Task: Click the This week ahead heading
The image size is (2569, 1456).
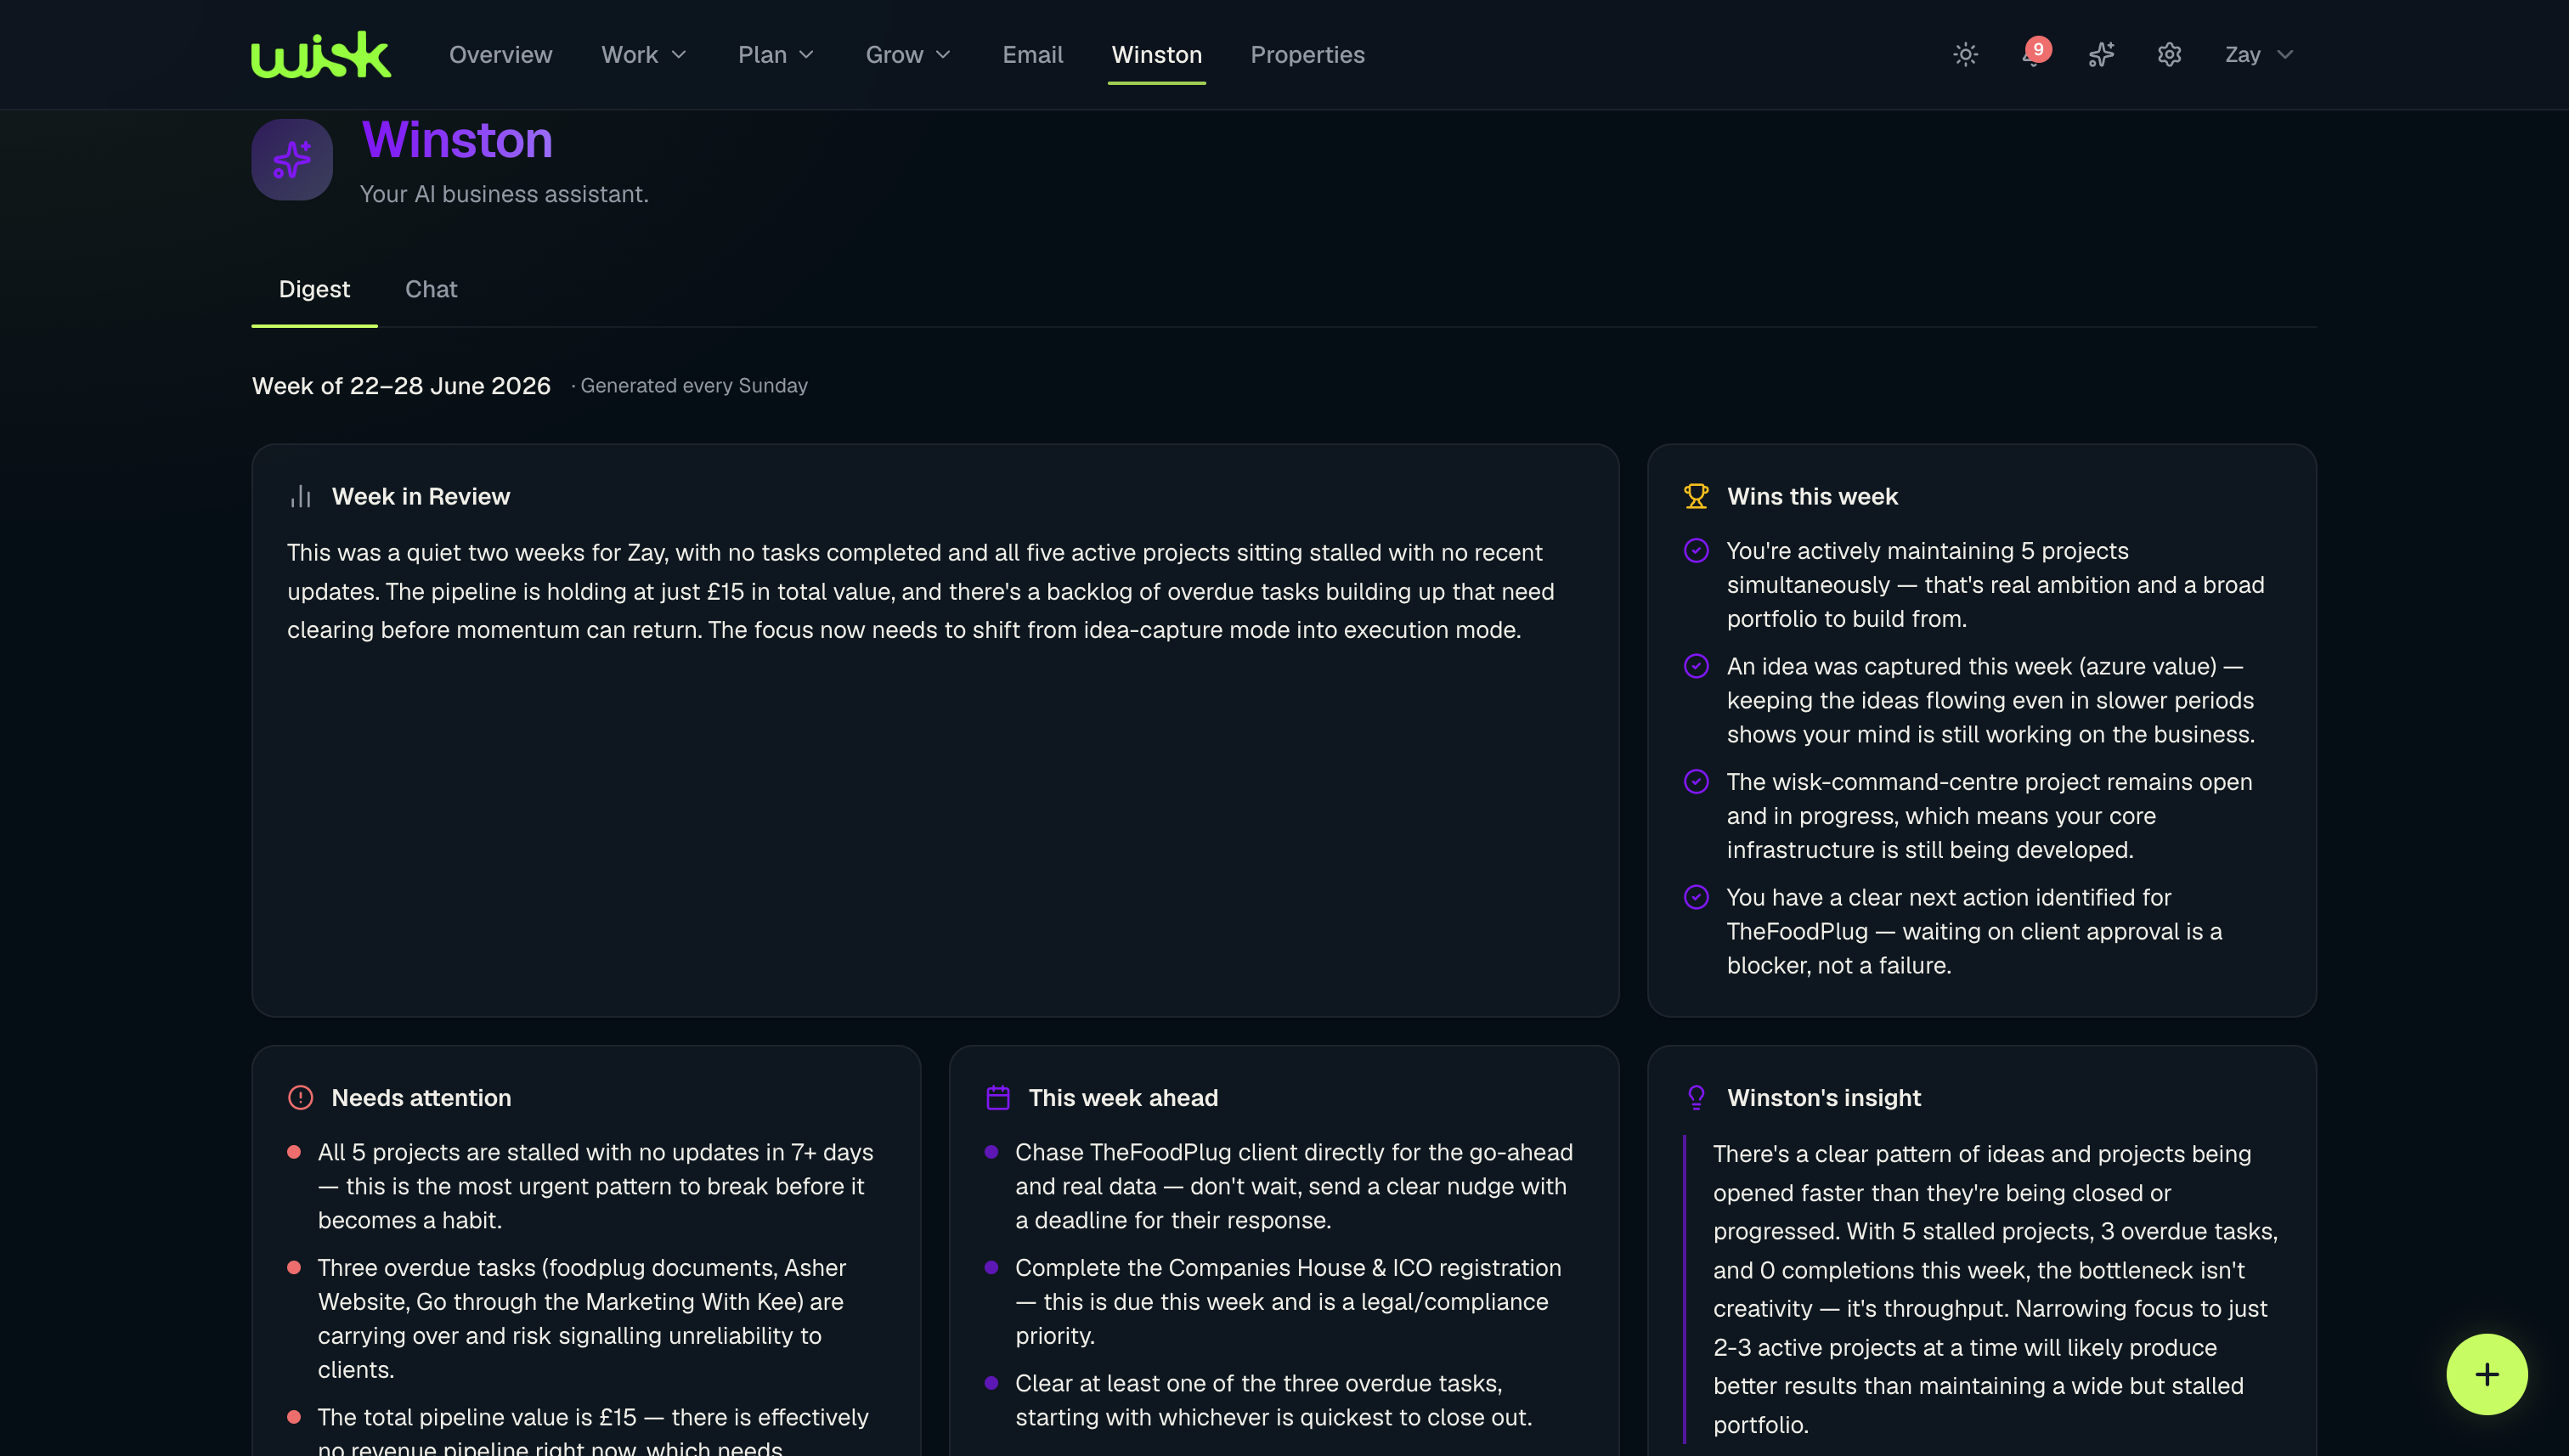Action: click(1123, 1097)
